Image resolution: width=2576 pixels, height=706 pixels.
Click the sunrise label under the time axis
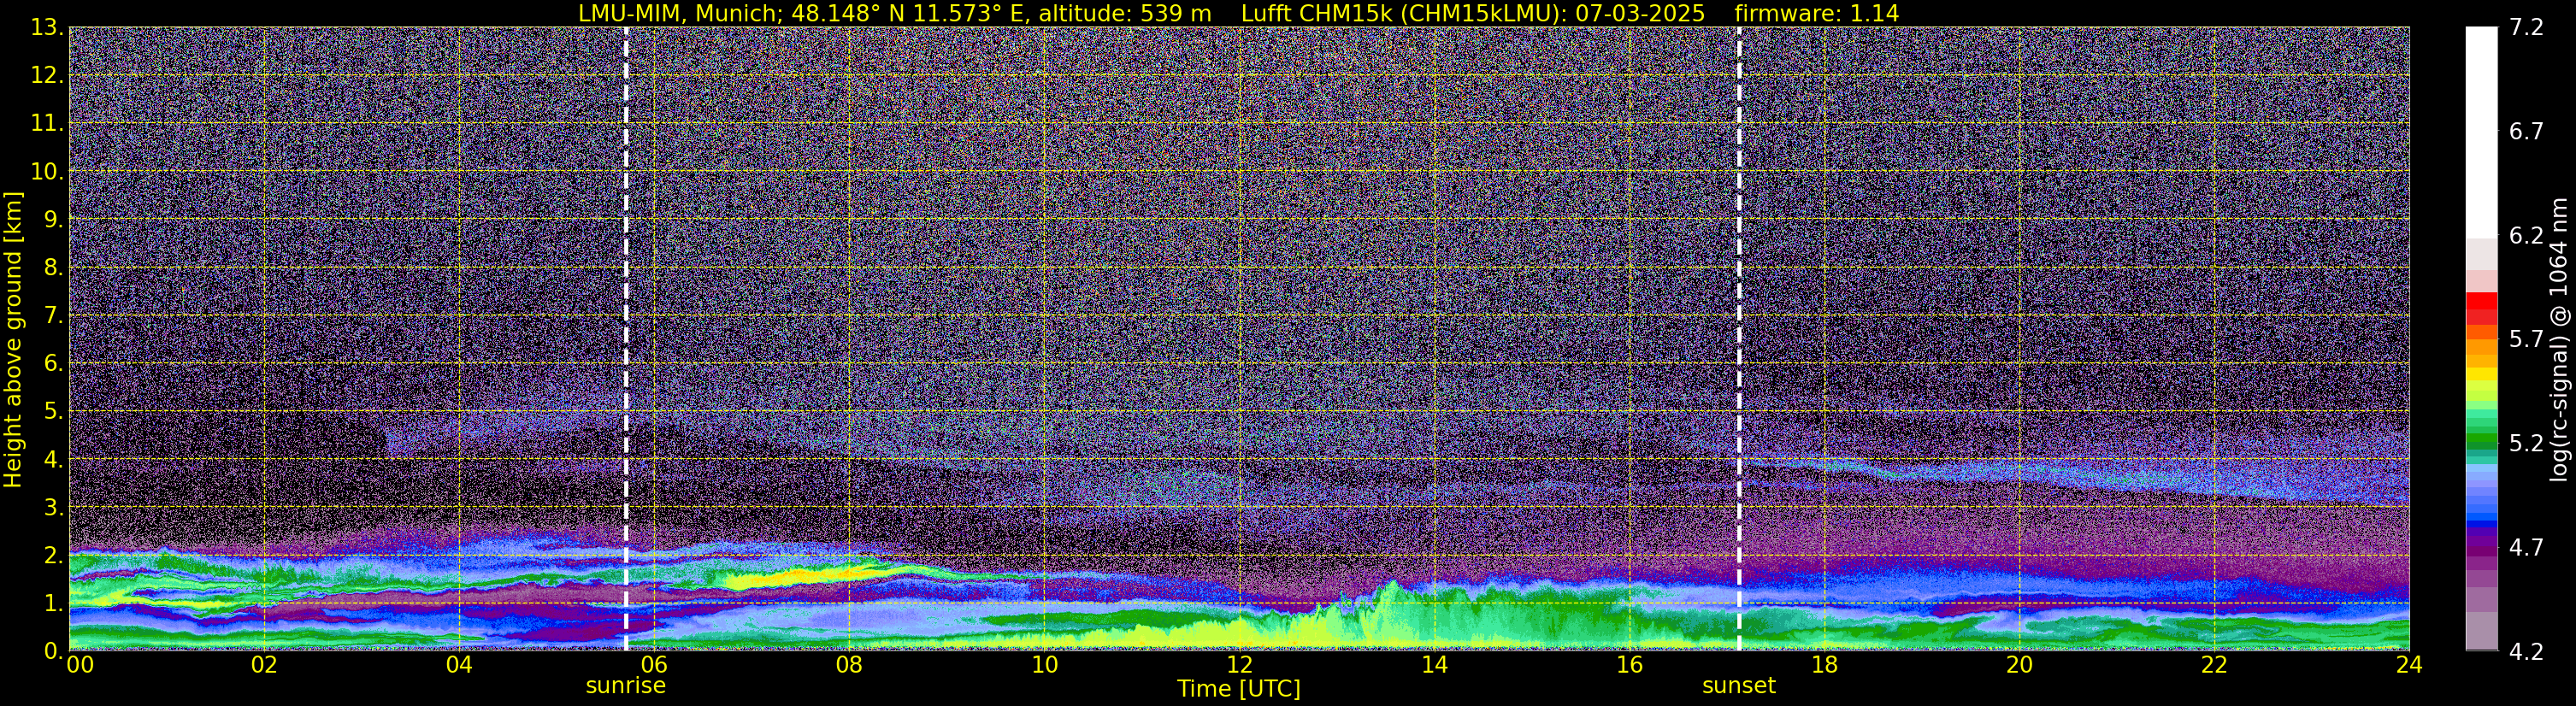click(625, 686)
